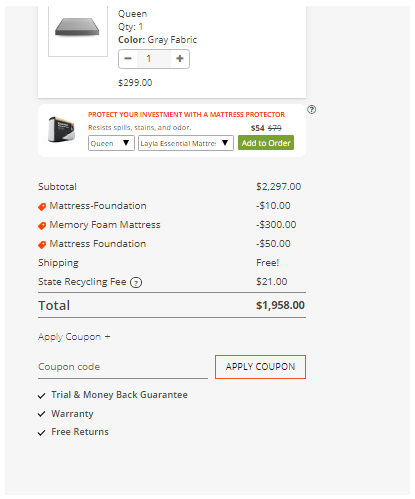
Task: Open the Free Returns link
Action: point(80,432)
